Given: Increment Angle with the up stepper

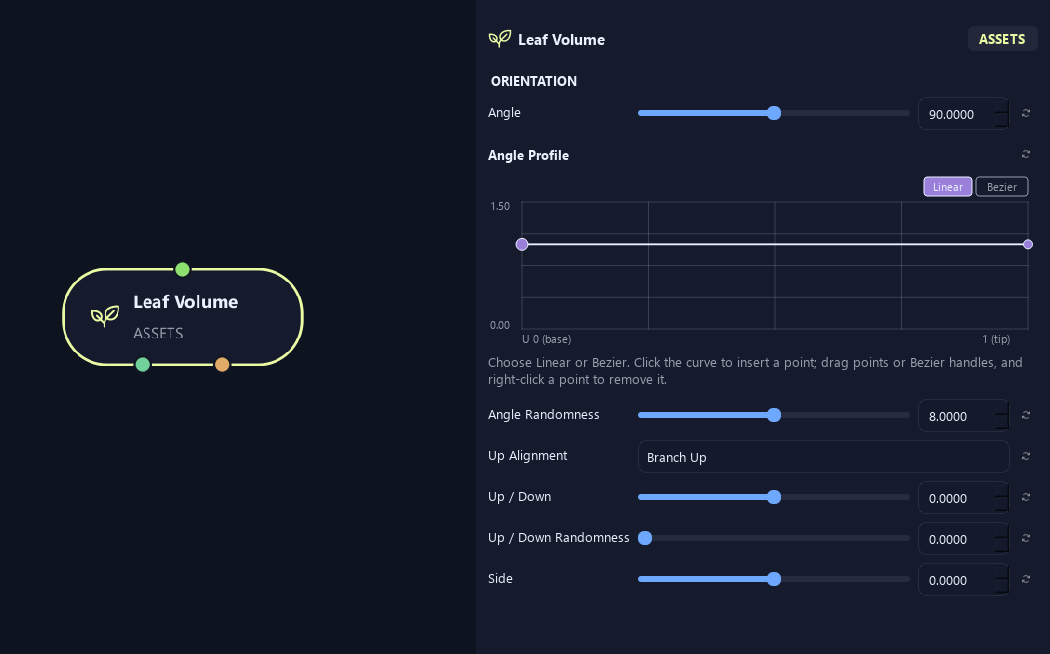Looking at the screenshot, I should 1002,106.
